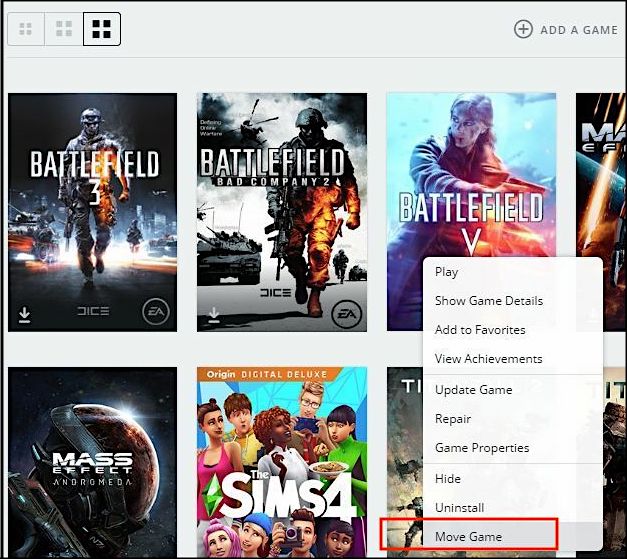The image size is (627, 559).
Task: Open the Sims 4 game tile
Action: click(x=281, y=462)
